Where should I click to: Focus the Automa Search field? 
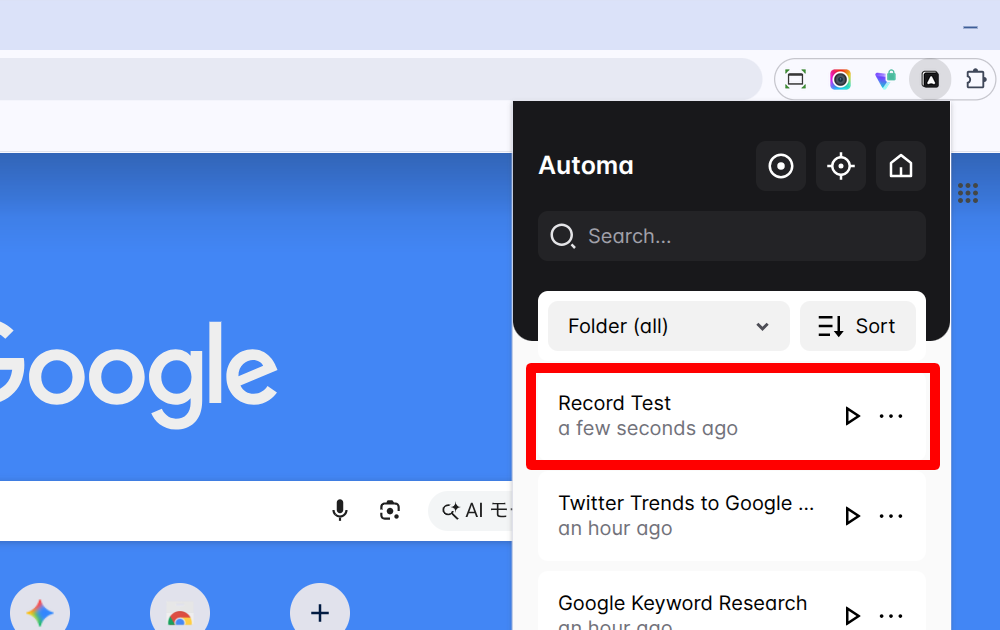[732, 236]
